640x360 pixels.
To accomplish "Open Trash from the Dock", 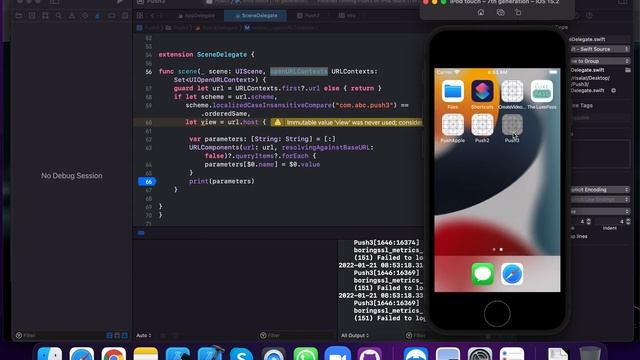I will (x=590, y=354).
